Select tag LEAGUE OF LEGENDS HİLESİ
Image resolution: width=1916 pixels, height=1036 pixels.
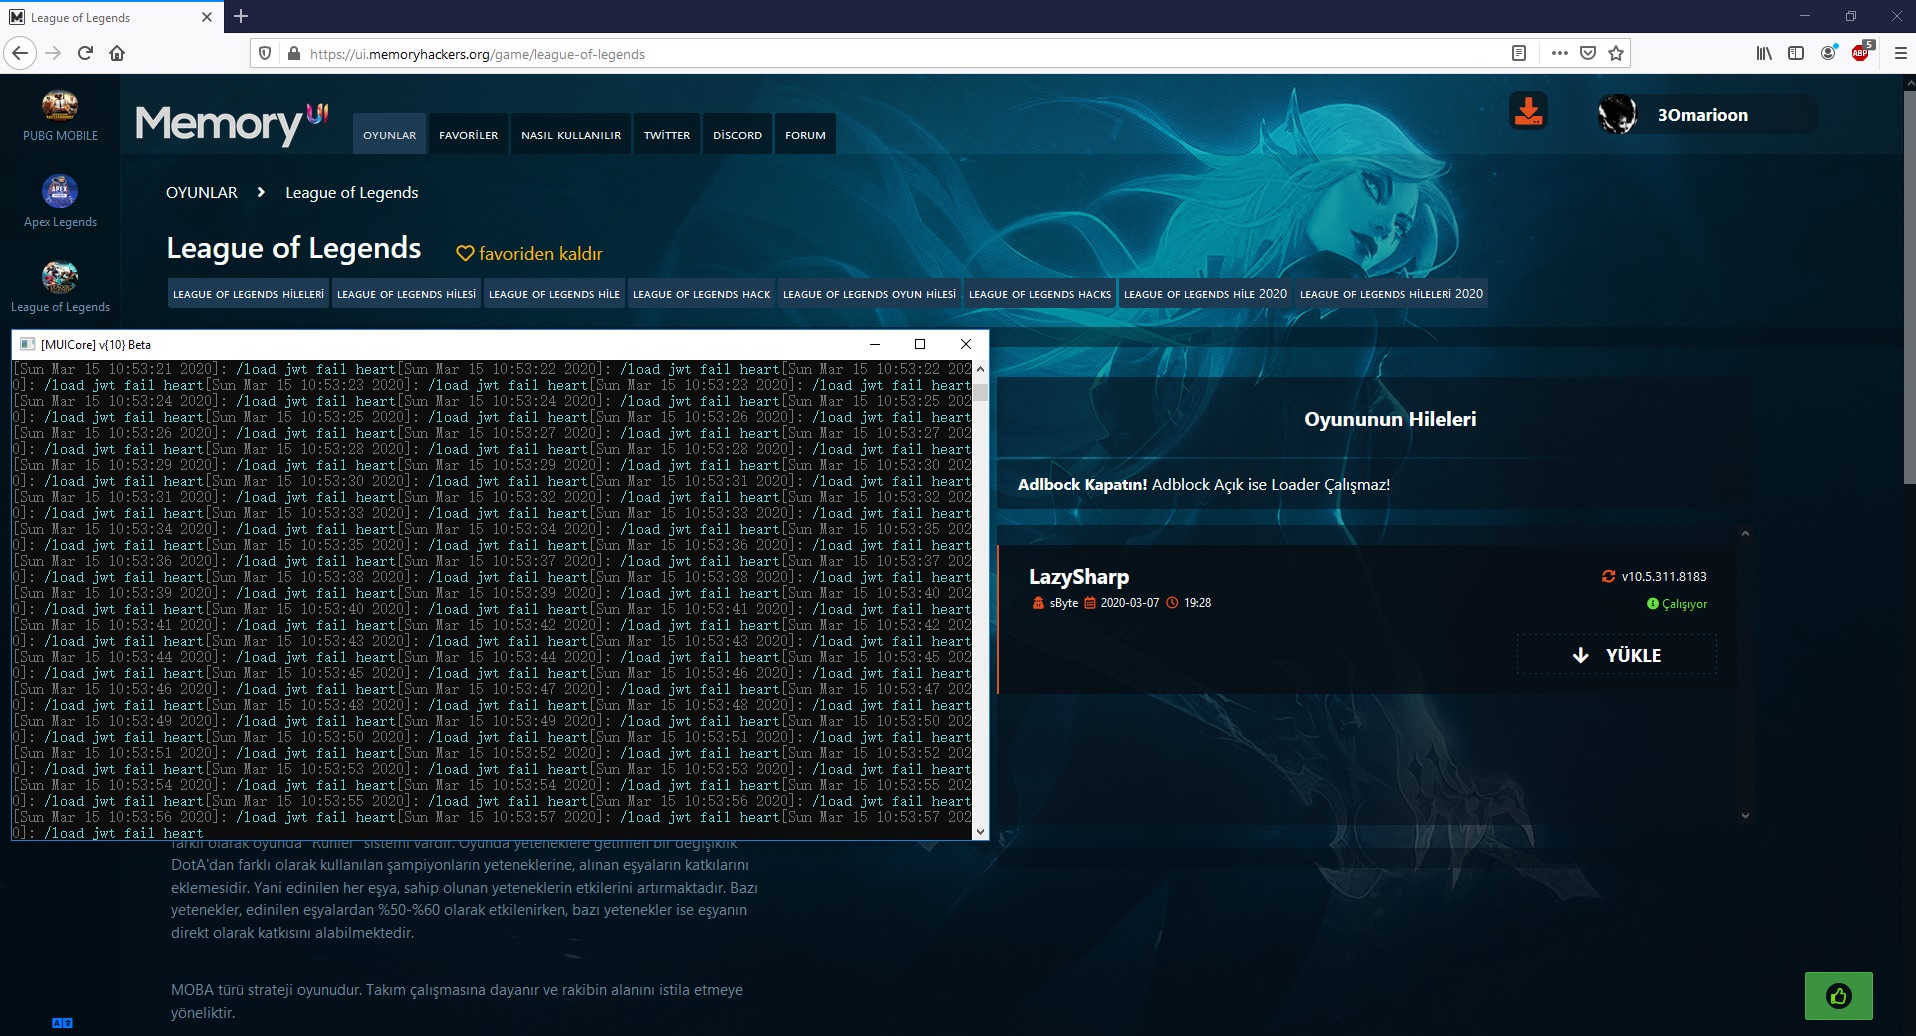coord(406,294)
